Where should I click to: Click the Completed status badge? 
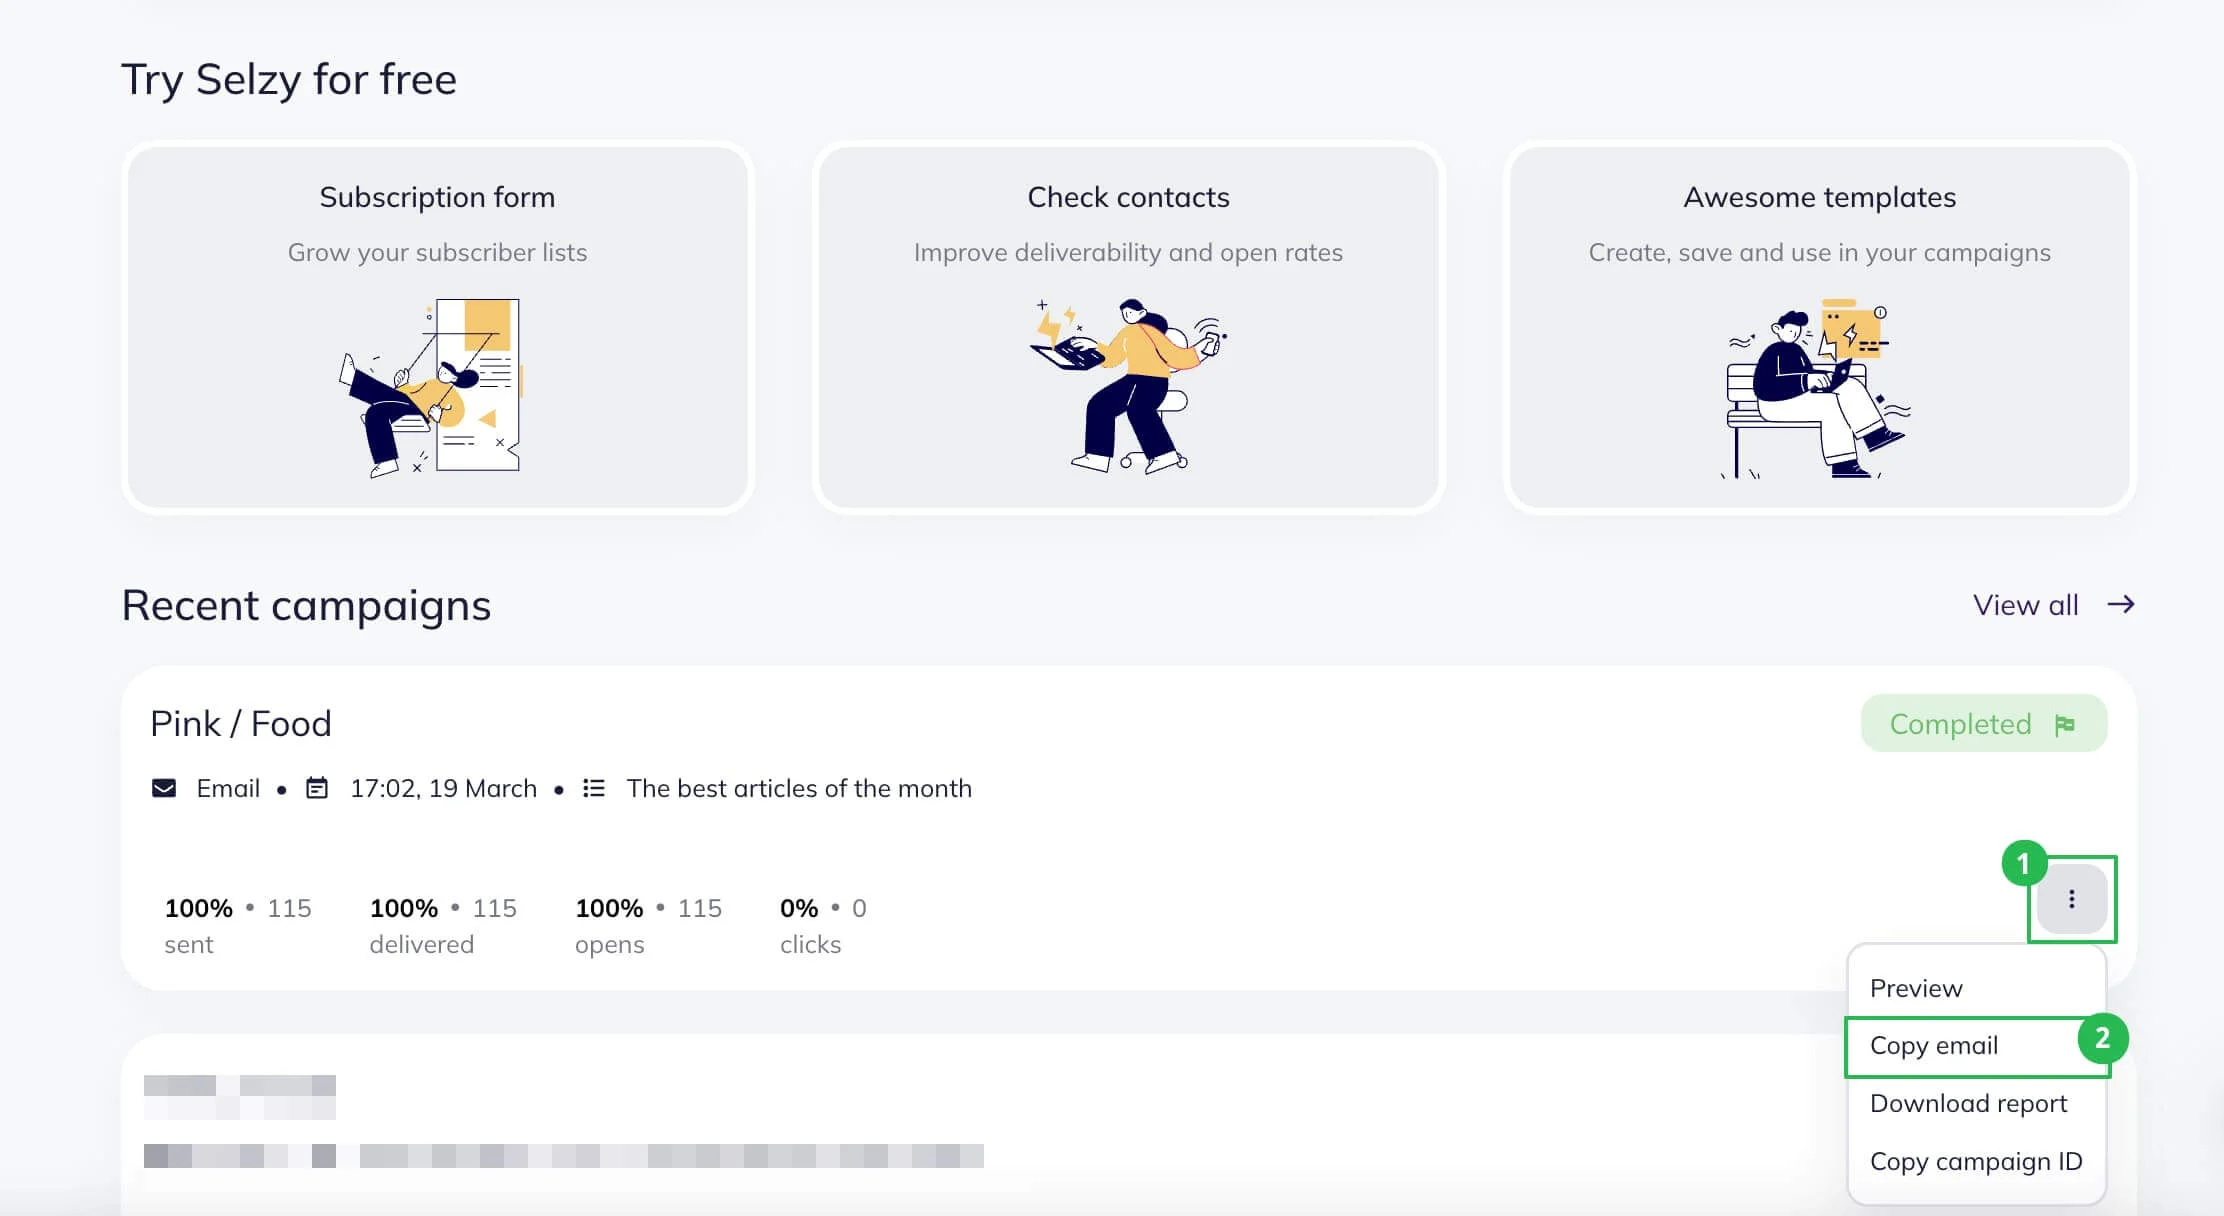pos(1983,723)
